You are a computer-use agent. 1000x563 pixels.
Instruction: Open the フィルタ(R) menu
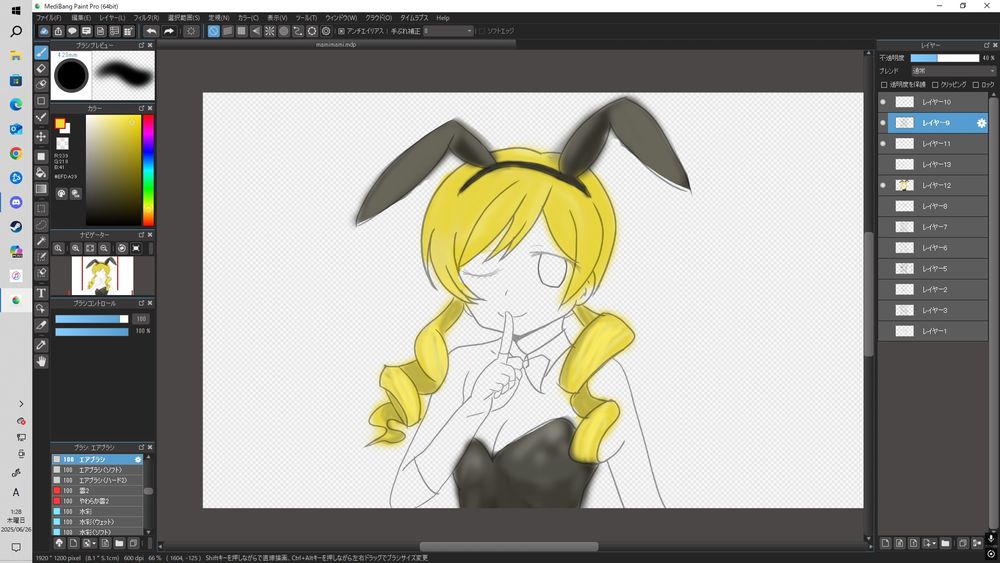[146, 18]
